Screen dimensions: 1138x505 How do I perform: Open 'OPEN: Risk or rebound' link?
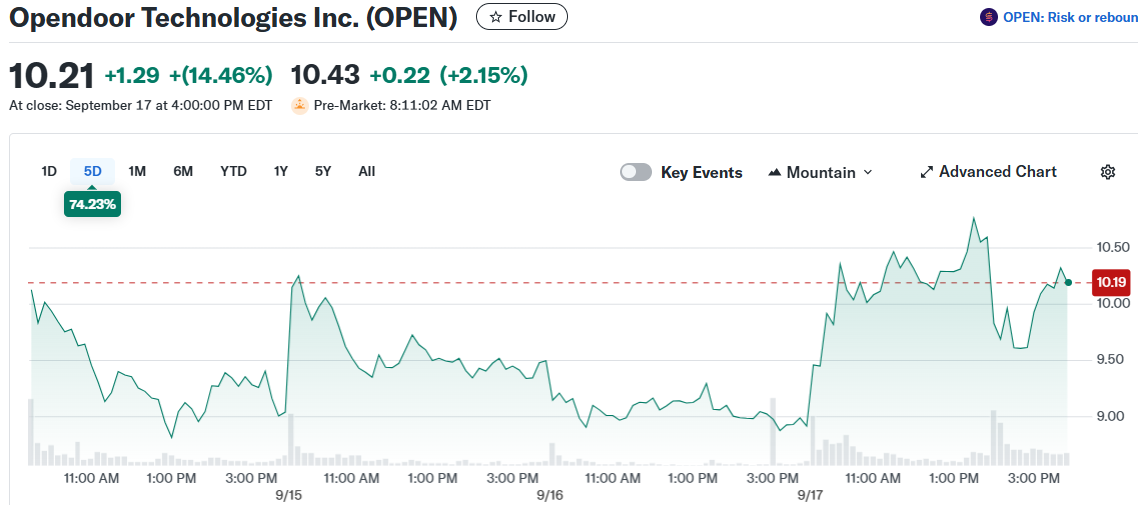pos(1070,17)
